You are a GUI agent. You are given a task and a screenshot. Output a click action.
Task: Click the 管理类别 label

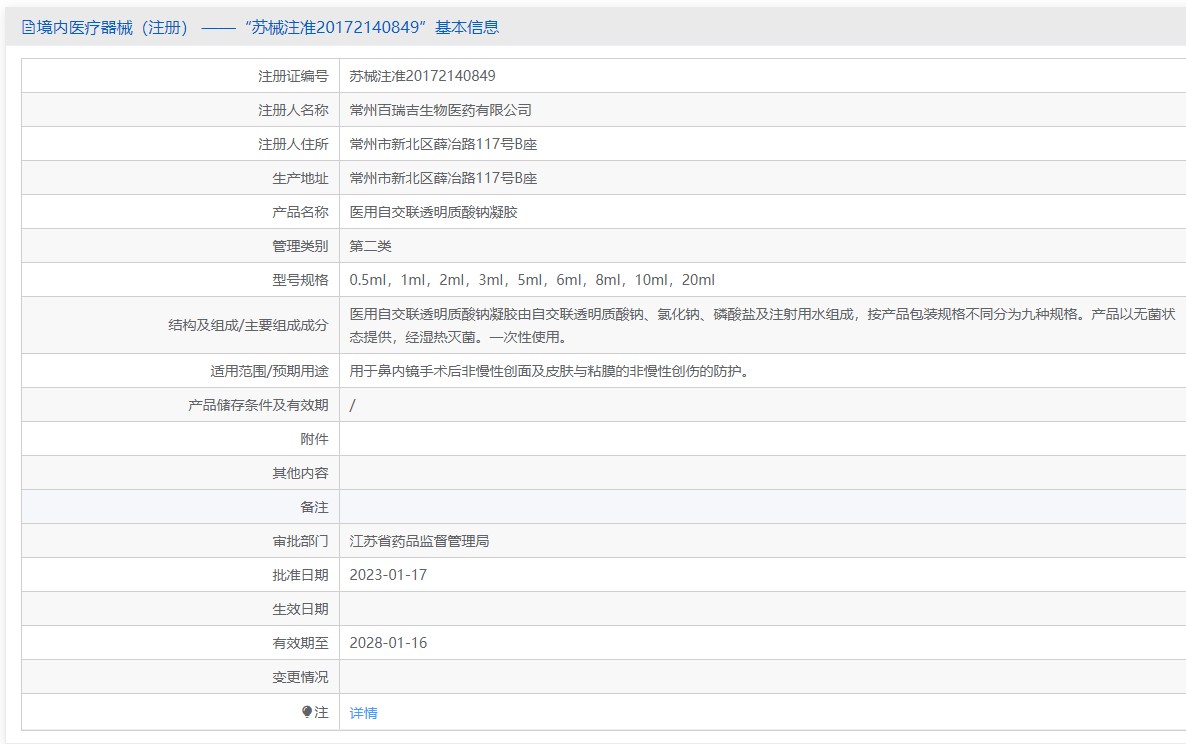pos(300,246)
